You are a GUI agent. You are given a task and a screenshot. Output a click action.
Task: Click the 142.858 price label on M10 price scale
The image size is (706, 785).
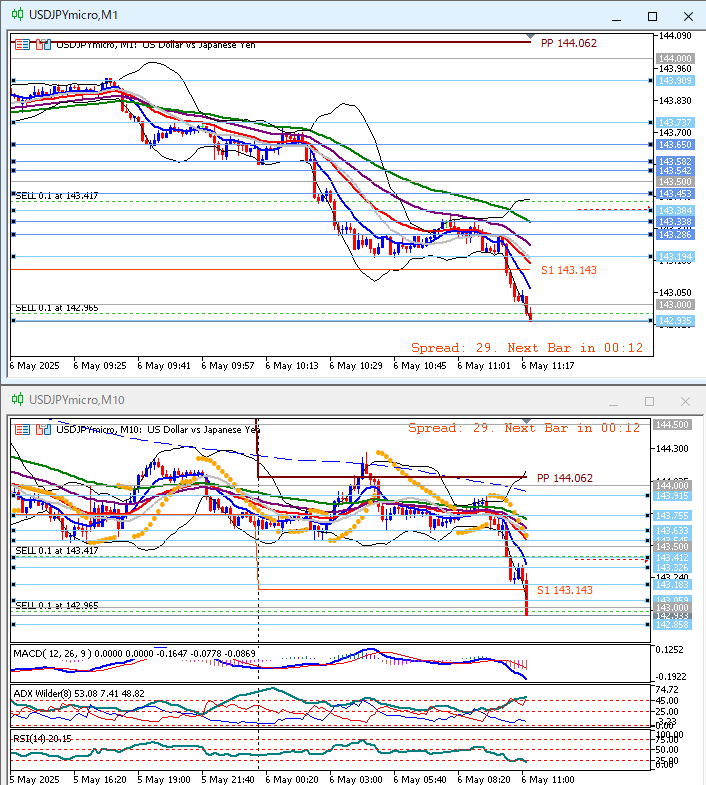coord(672,625)
